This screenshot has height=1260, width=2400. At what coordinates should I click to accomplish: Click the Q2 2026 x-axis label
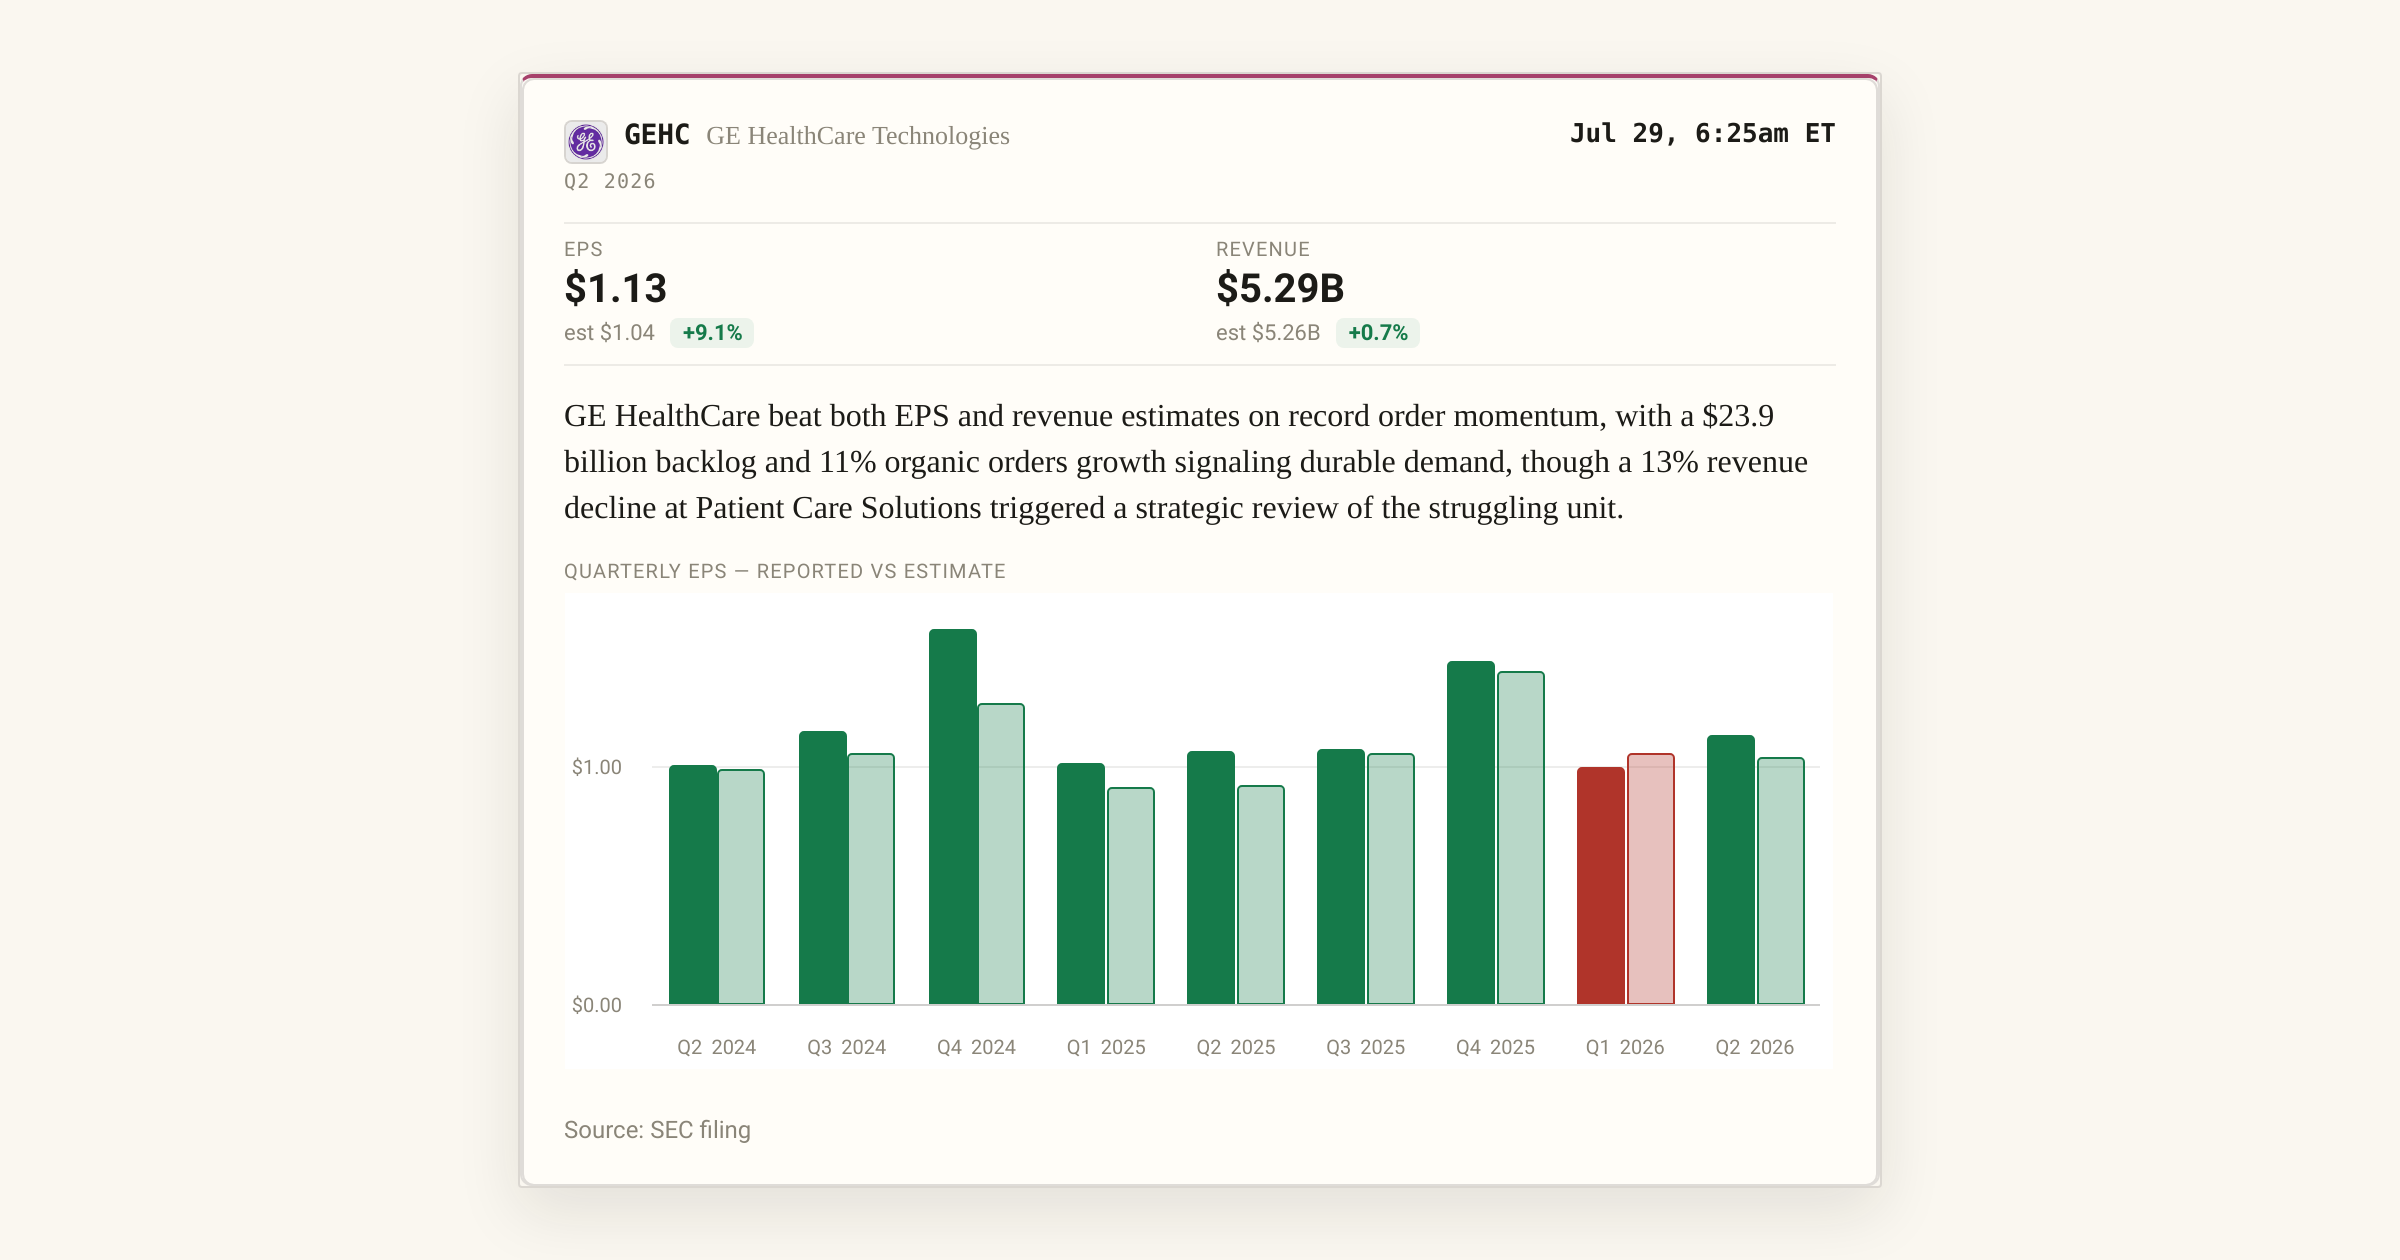coord(1755,1047)
